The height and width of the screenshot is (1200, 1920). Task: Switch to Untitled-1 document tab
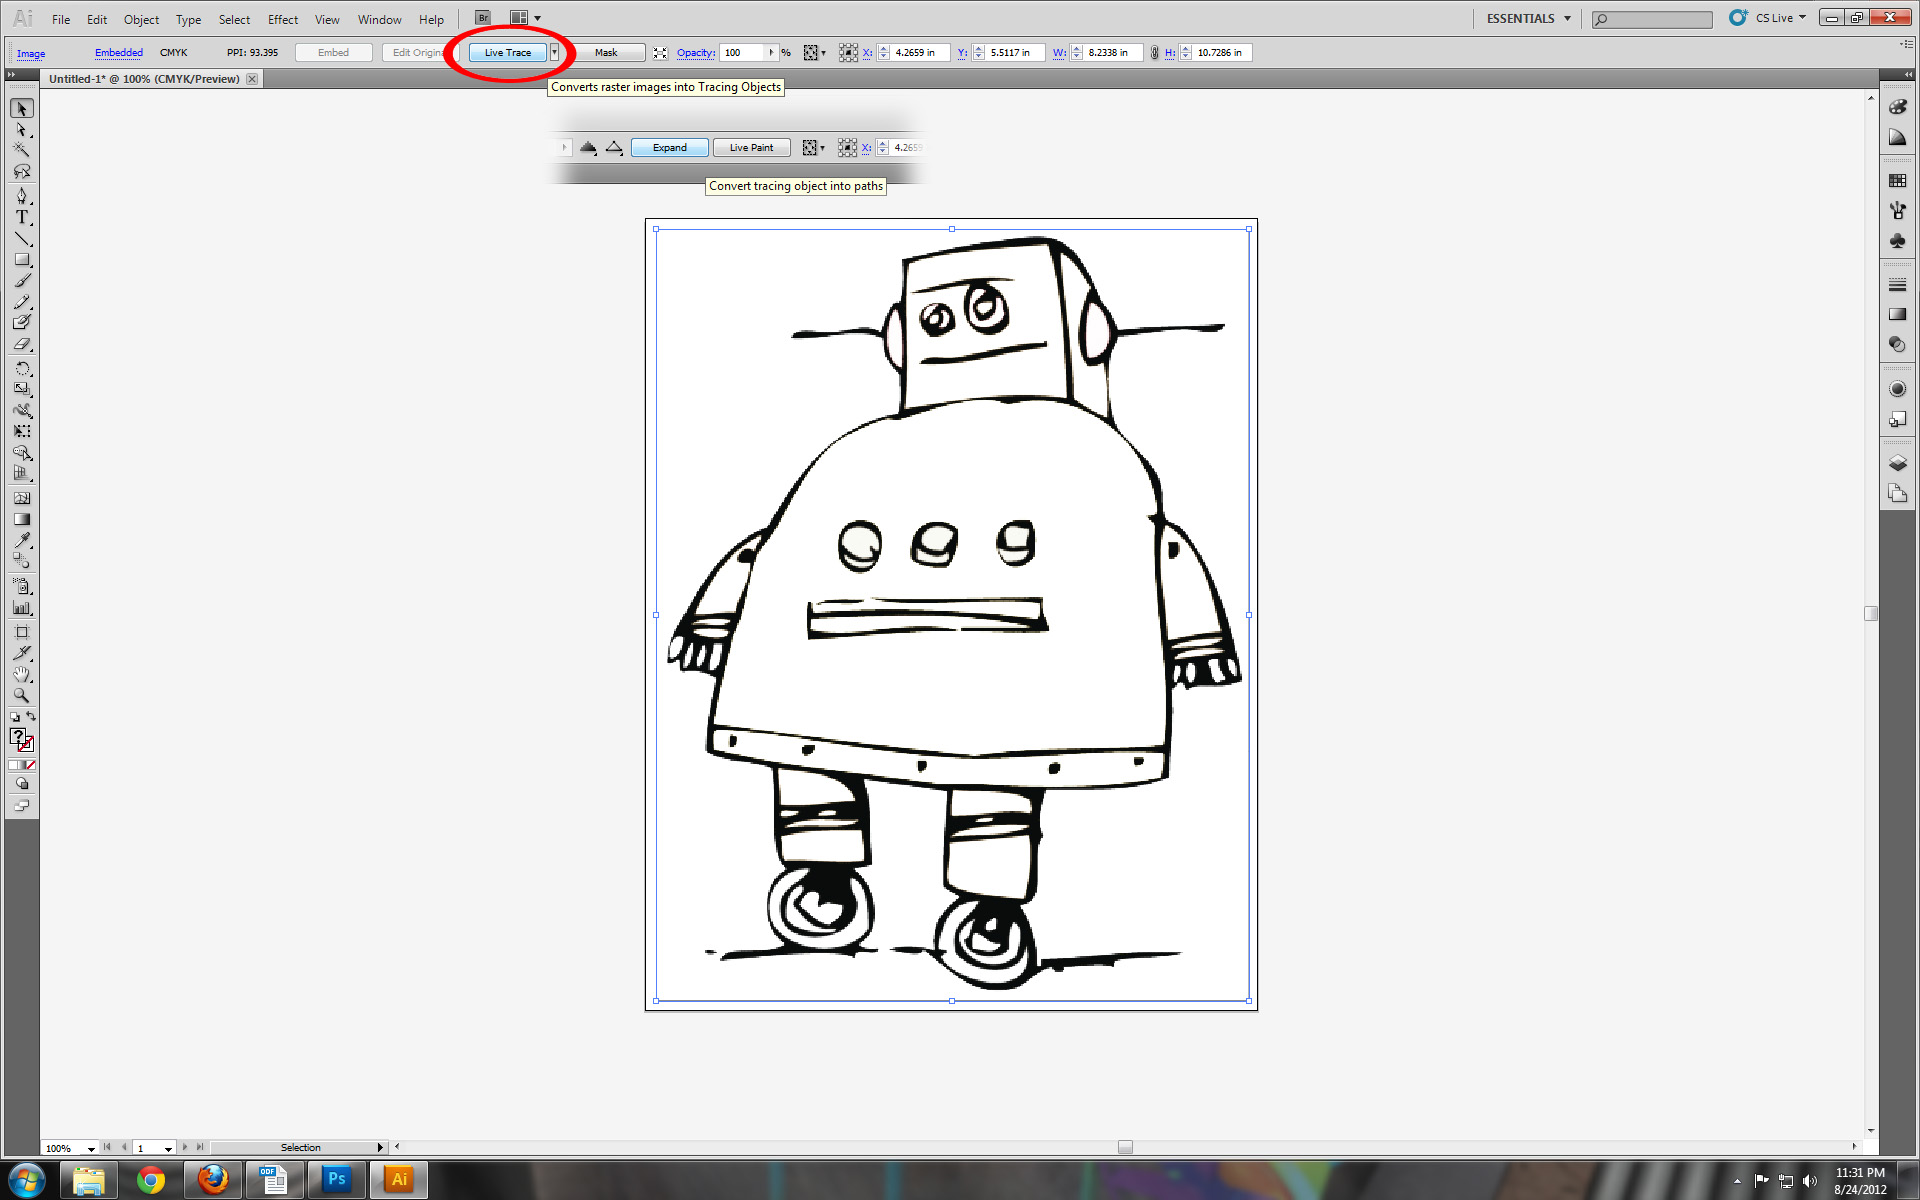click(x=144, y=79)
